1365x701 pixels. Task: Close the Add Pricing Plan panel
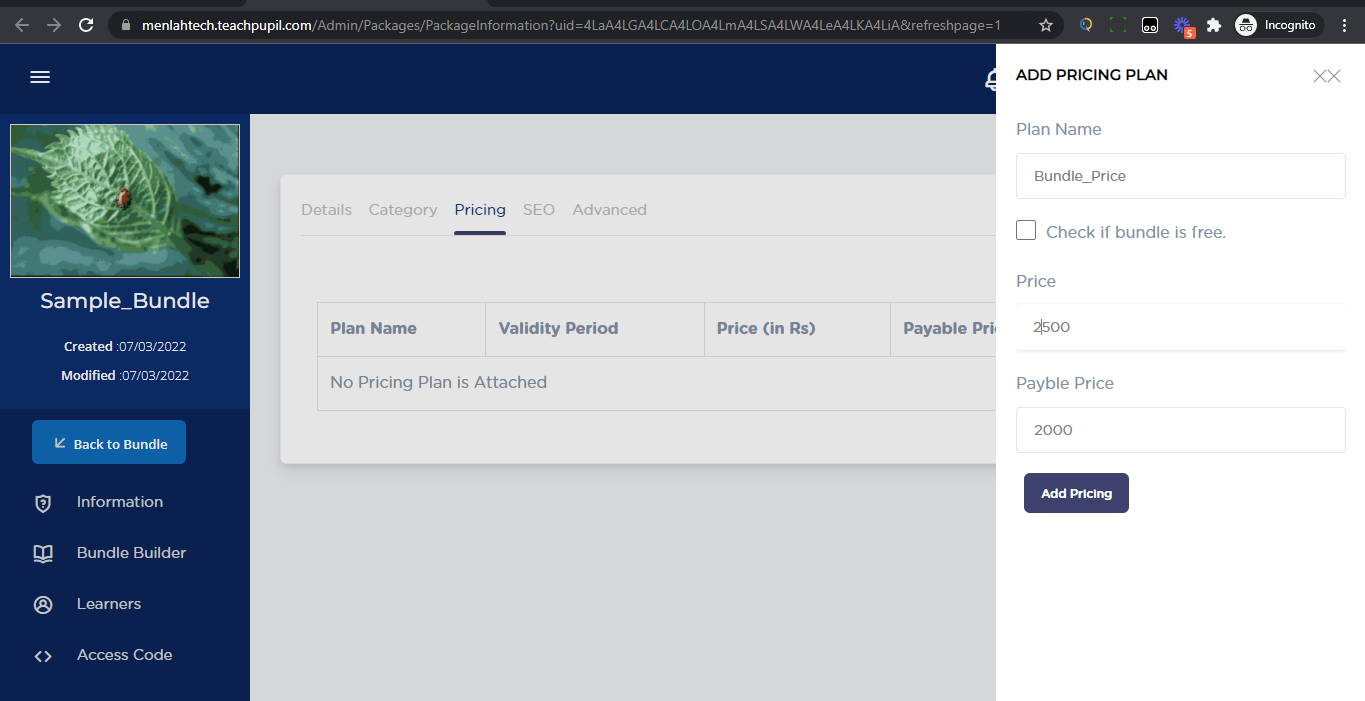tap(1326, 76)
